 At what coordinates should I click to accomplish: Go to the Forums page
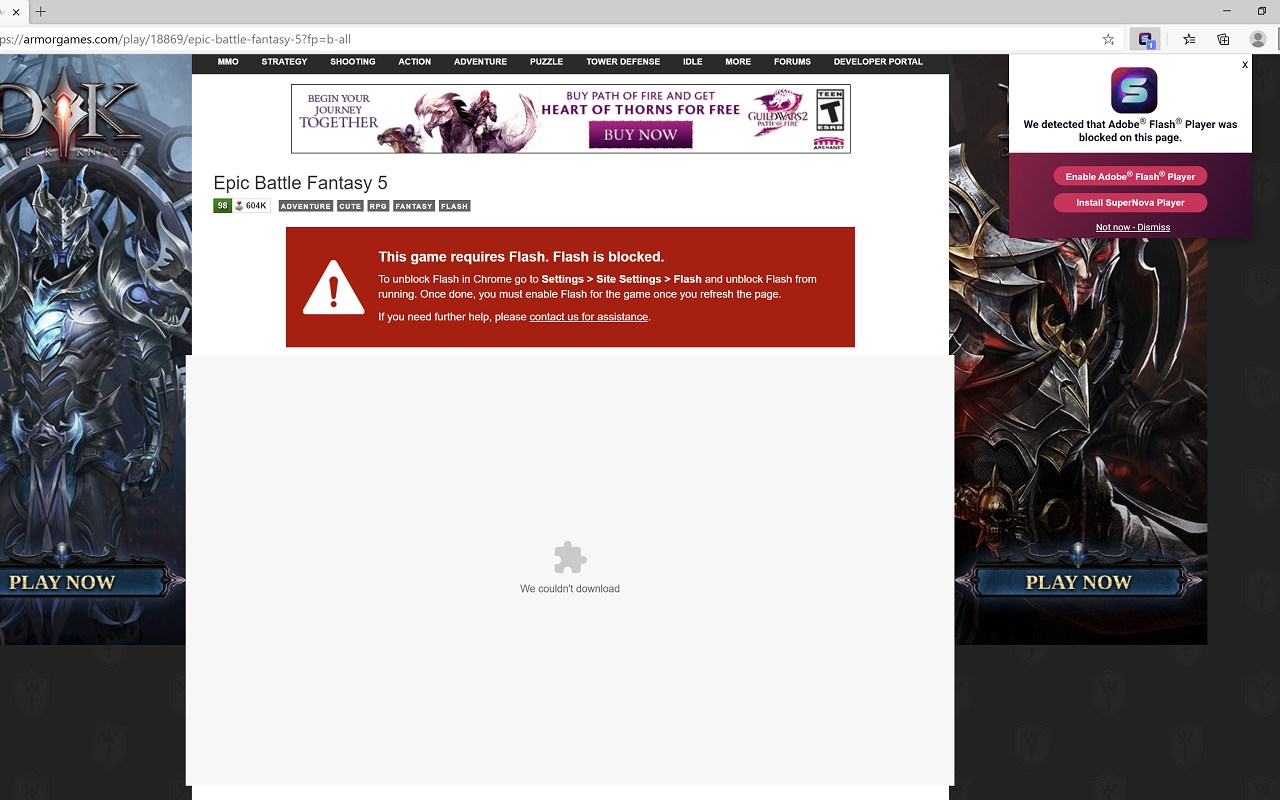coord(792,62)
